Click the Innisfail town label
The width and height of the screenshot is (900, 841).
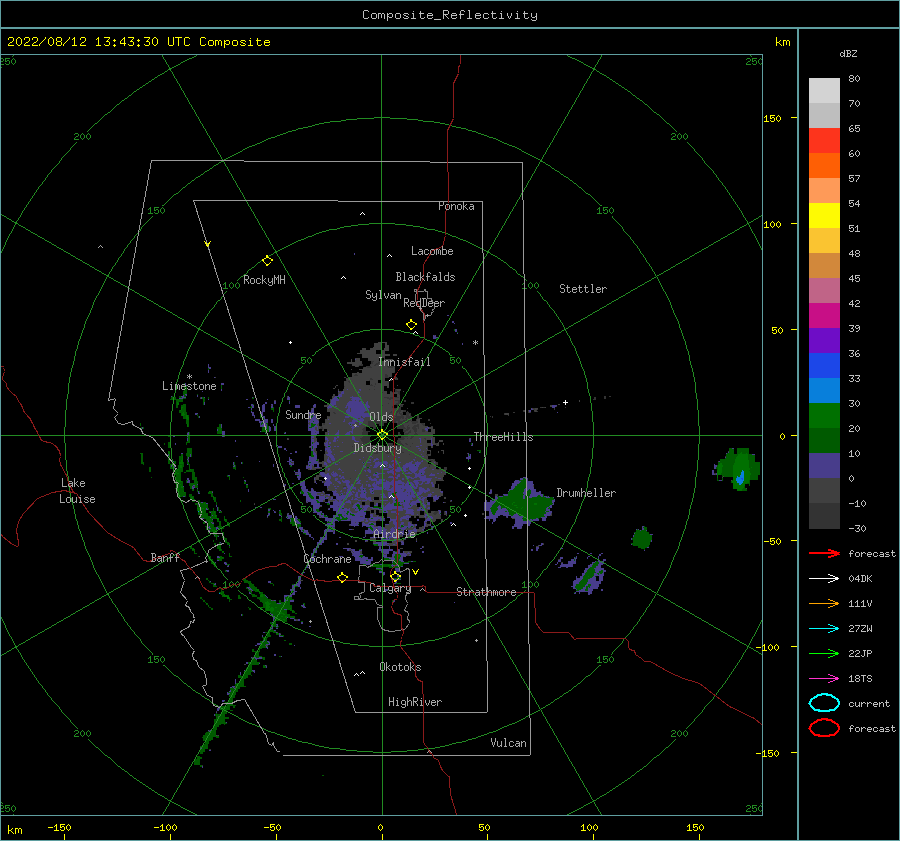point(404,362)
